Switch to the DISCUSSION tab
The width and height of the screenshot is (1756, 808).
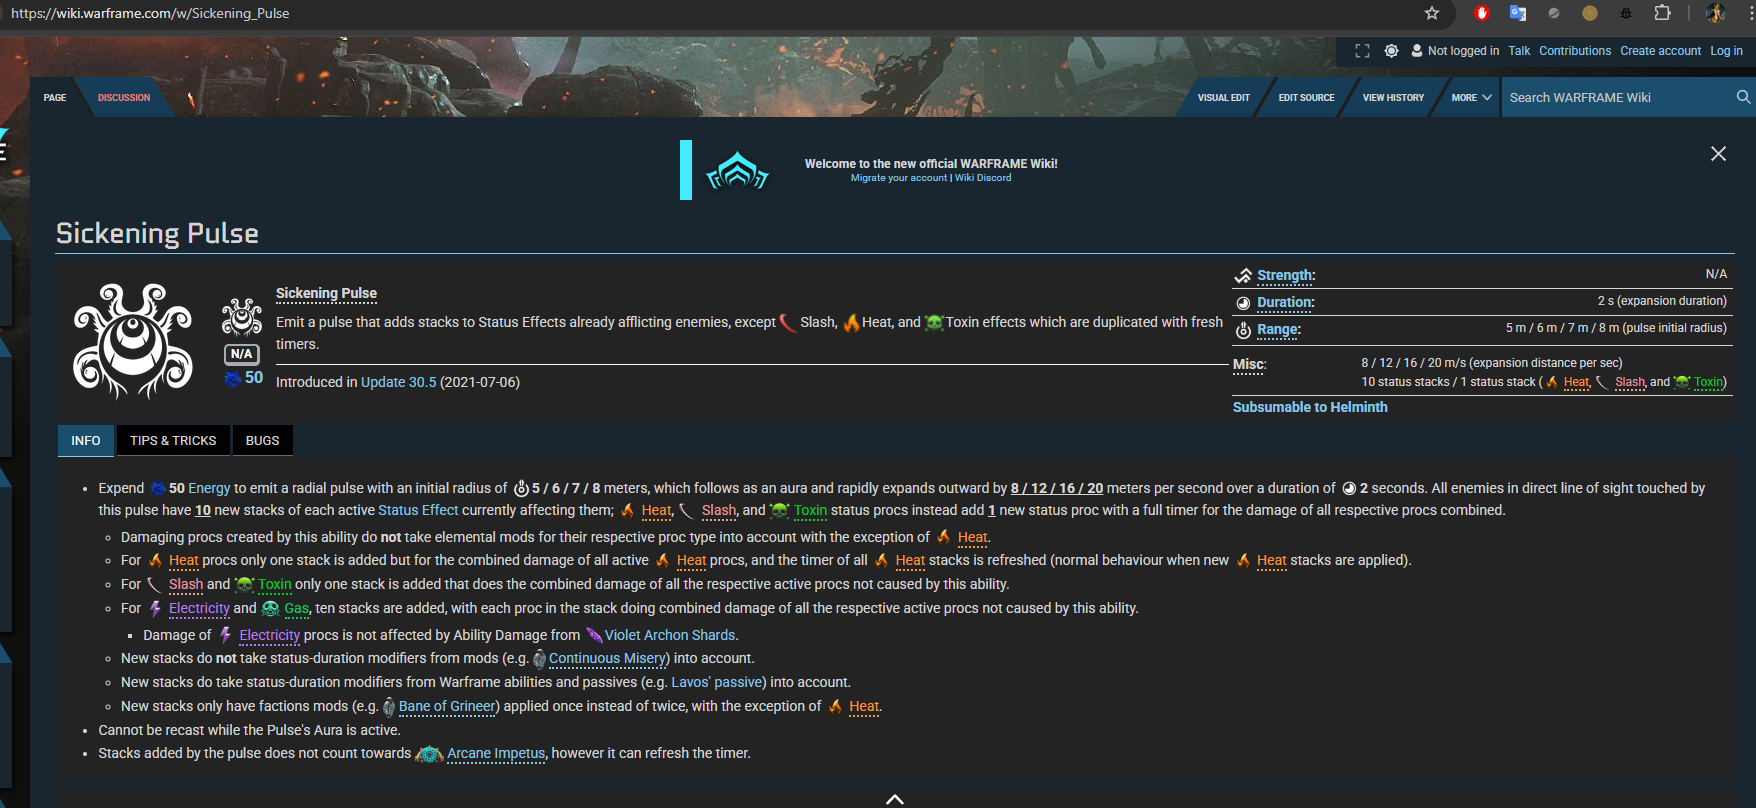coord(124,98)
